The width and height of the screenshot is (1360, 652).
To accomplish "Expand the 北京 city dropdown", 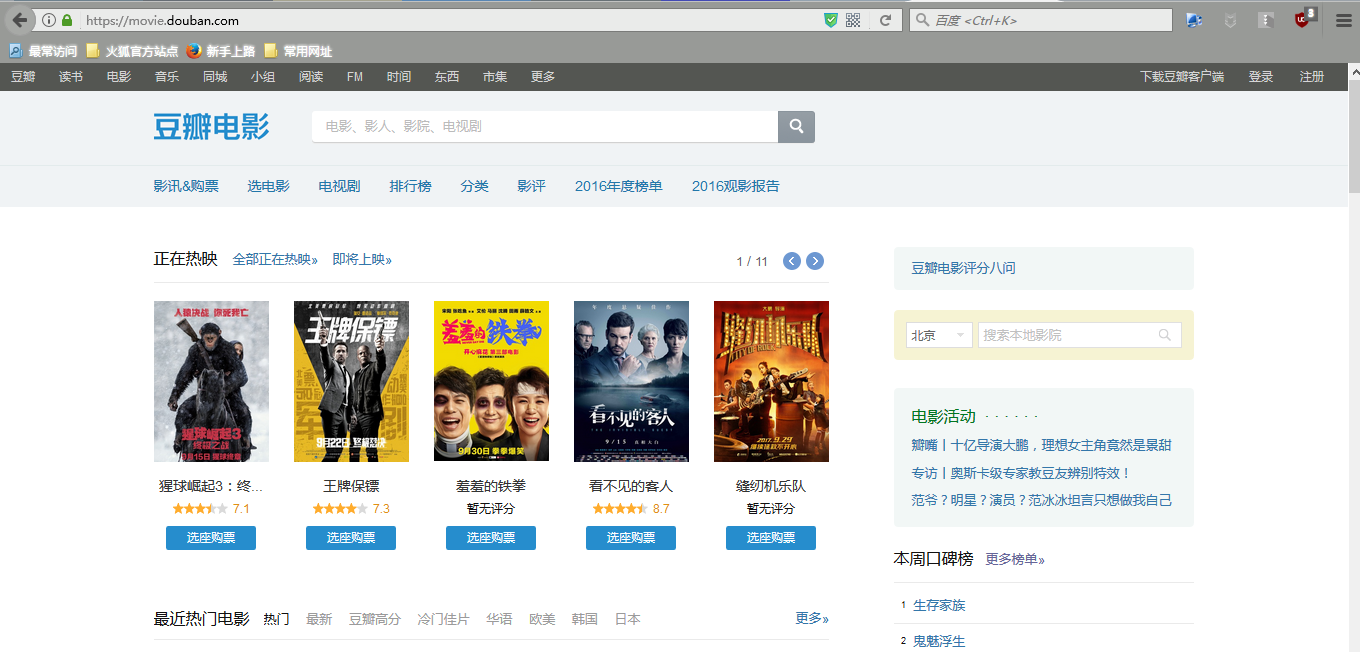I will [x=939, y=335].
